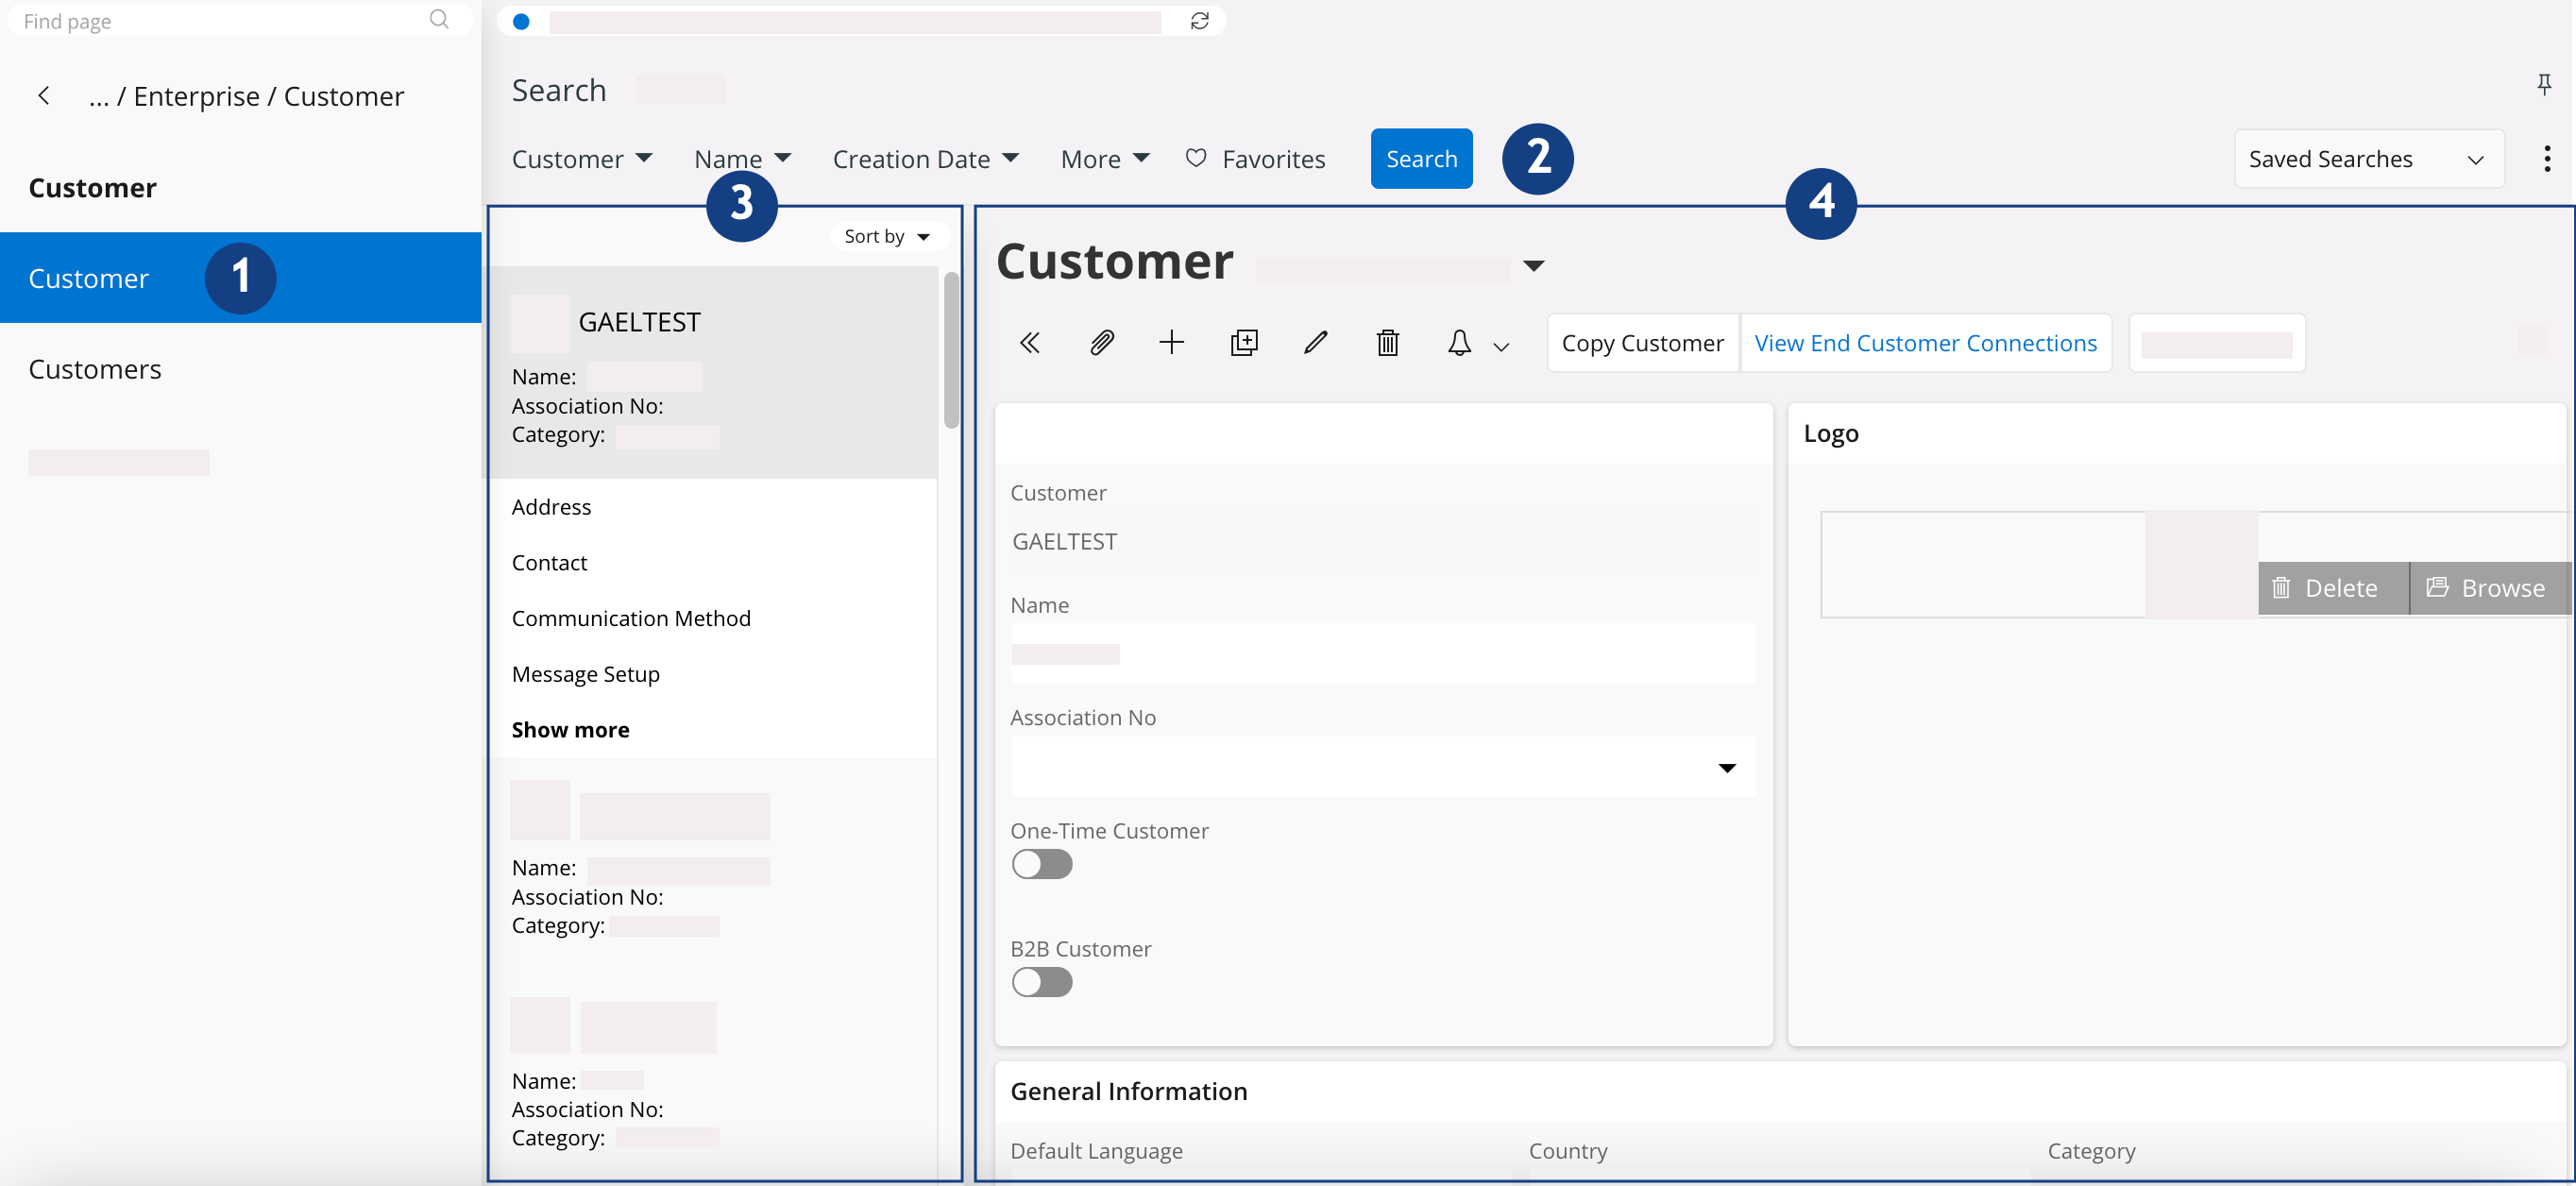Click the duplicate record icon
Image resolution: width=2576 pixels, height=1186 pixels.
(x=1244, y=343)
